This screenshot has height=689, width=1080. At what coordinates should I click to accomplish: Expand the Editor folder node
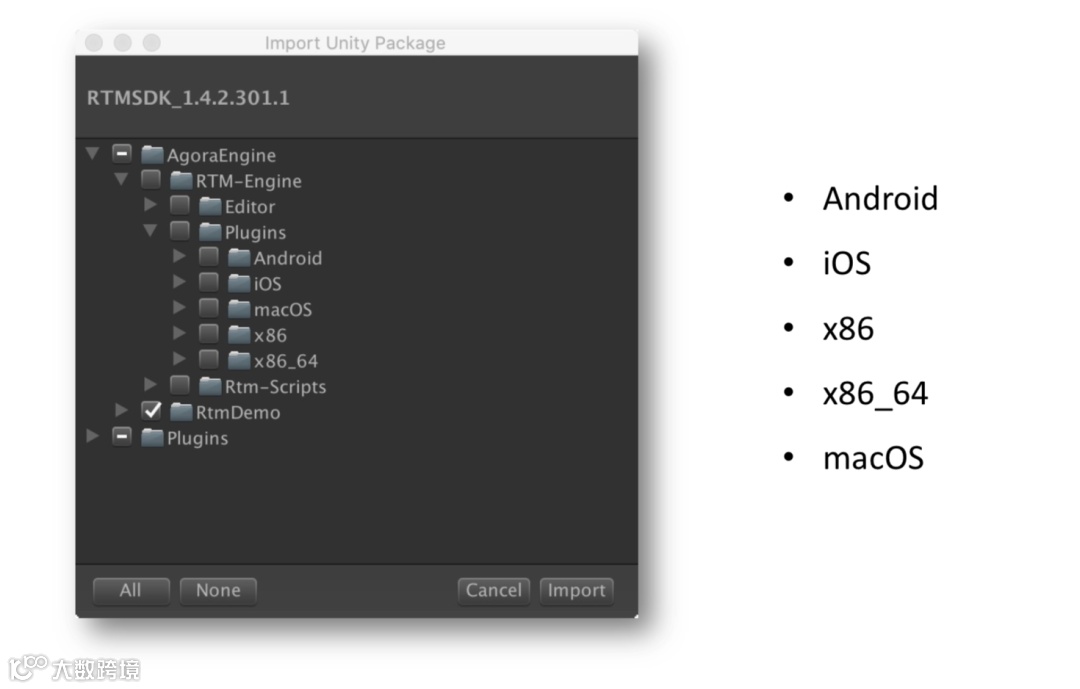tap(150, 205)
